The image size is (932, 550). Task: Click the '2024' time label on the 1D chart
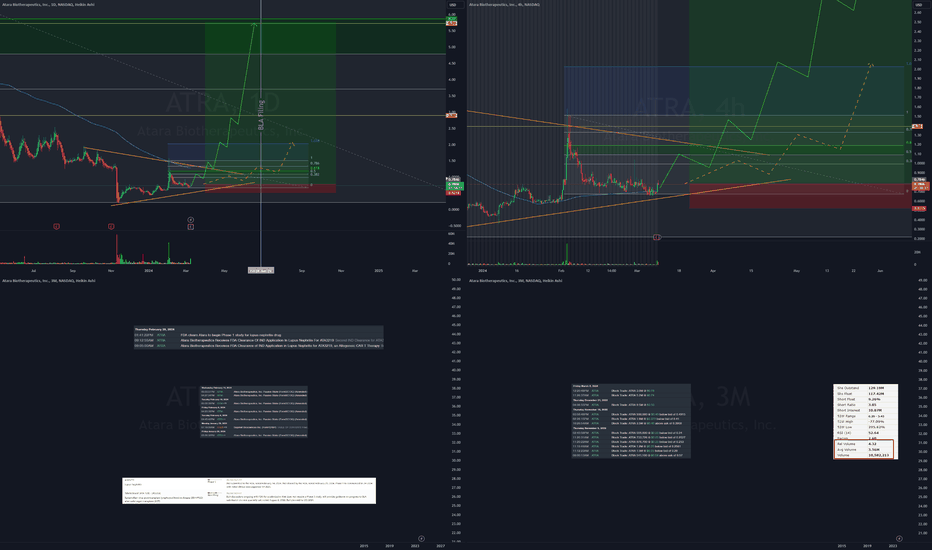click(149, 271)
